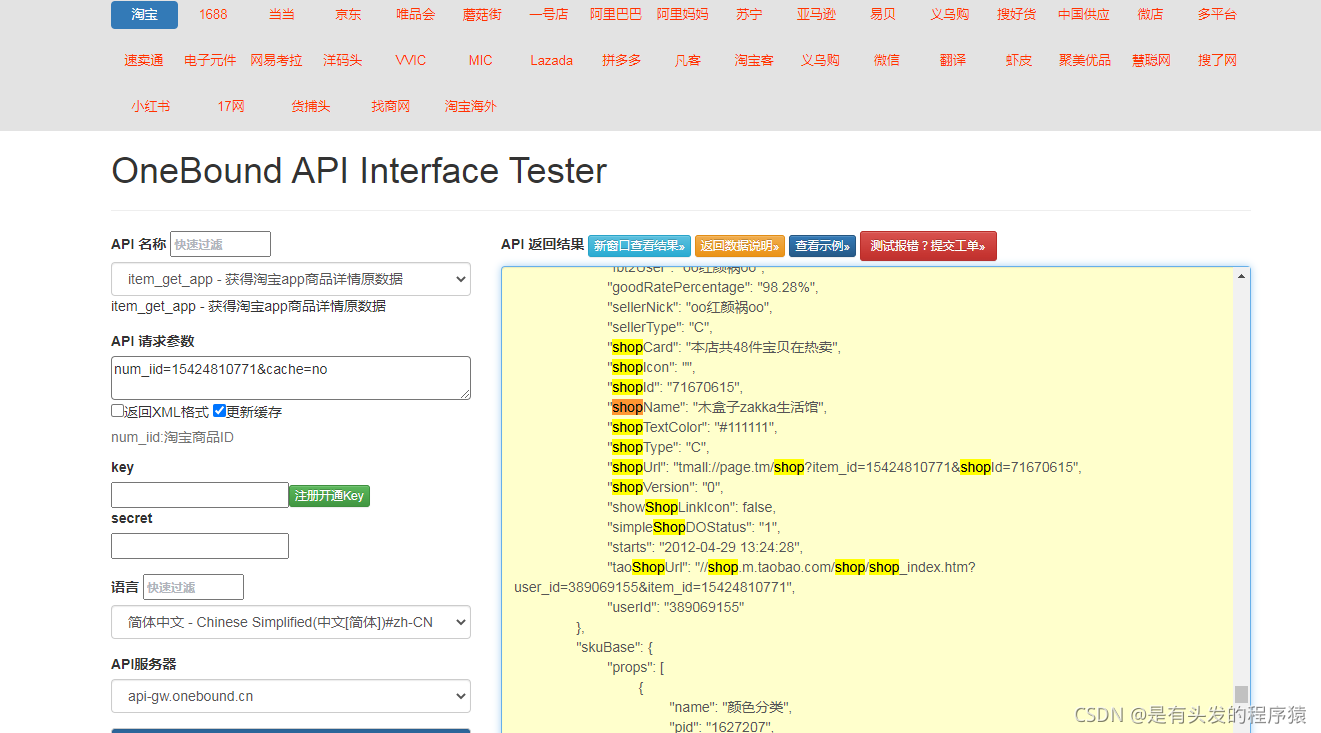This screenshot has height=733, width=1321.
Task: Click the 注册开通Key button
Action: pyautogui.click(x=330, y=496)
